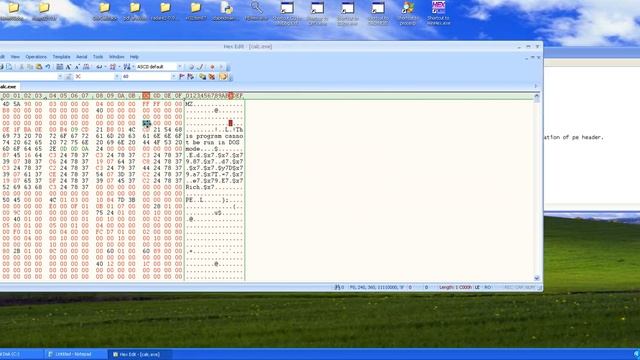Open the View menu
This screenshot has width=640, height=360.
point(15,57)
